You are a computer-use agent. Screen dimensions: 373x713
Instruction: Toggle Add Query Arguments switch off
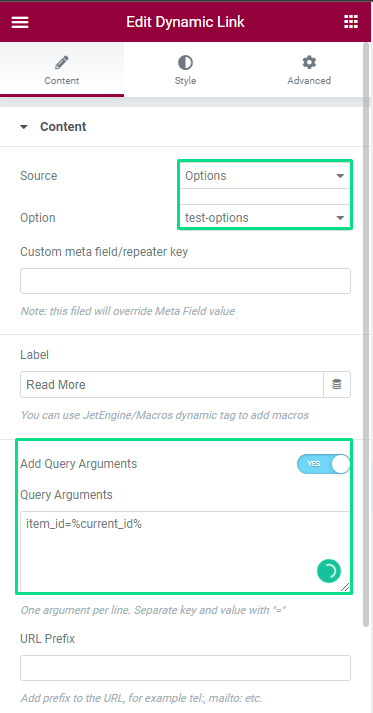coord(323,464)
